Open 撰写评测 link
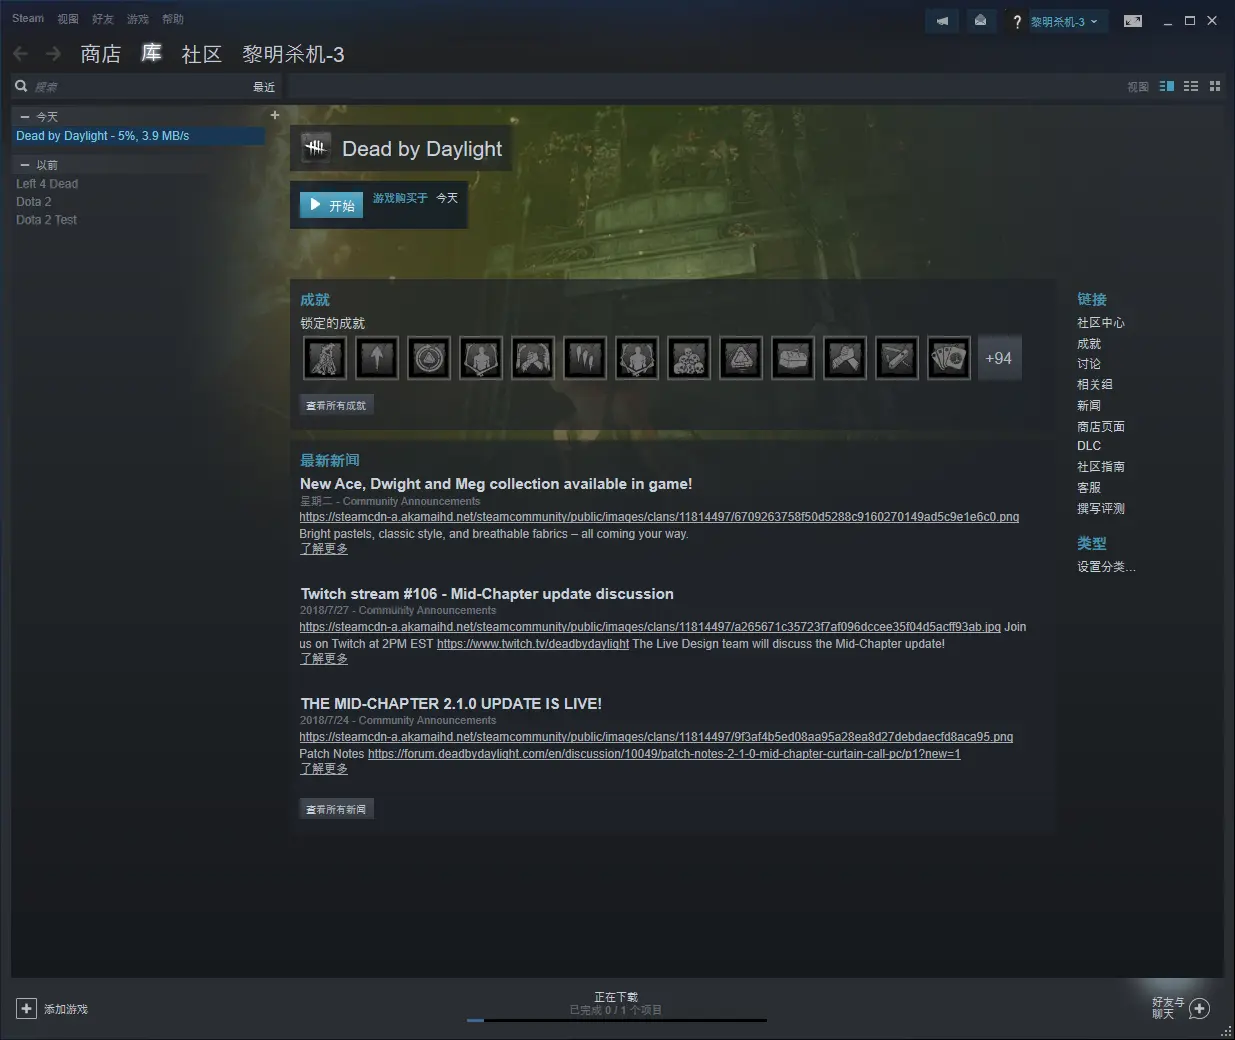Screen dimensions: 1235x1040 pos(1101,508)
